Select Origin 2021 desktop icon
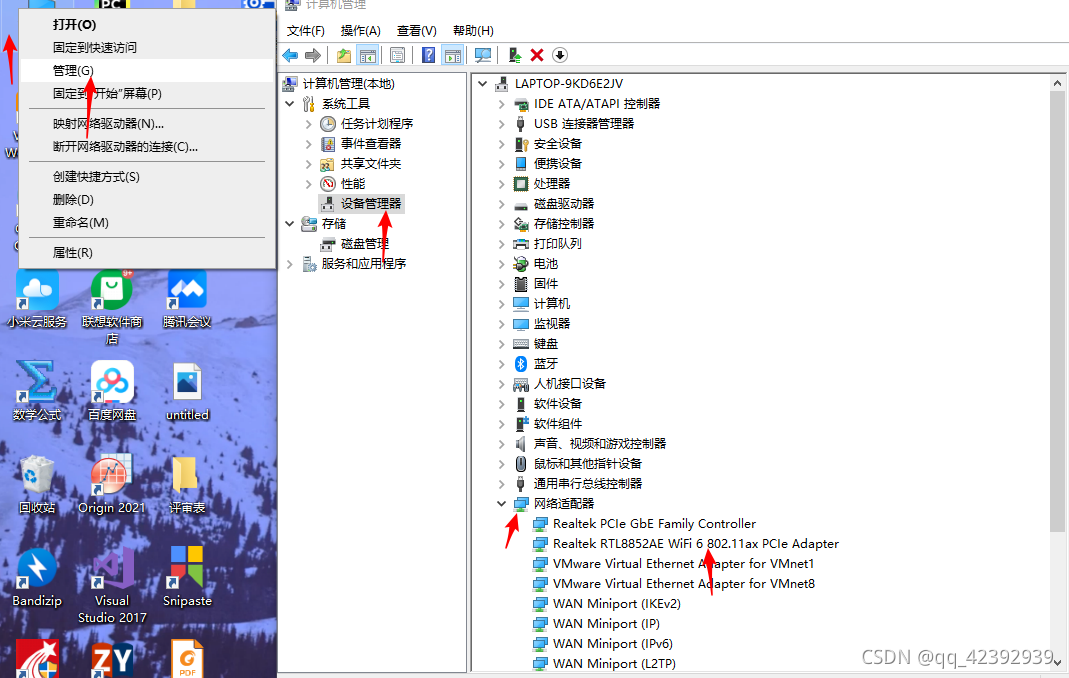The height and width of the screenshot is (678, 1069). (x=112, y=486)
